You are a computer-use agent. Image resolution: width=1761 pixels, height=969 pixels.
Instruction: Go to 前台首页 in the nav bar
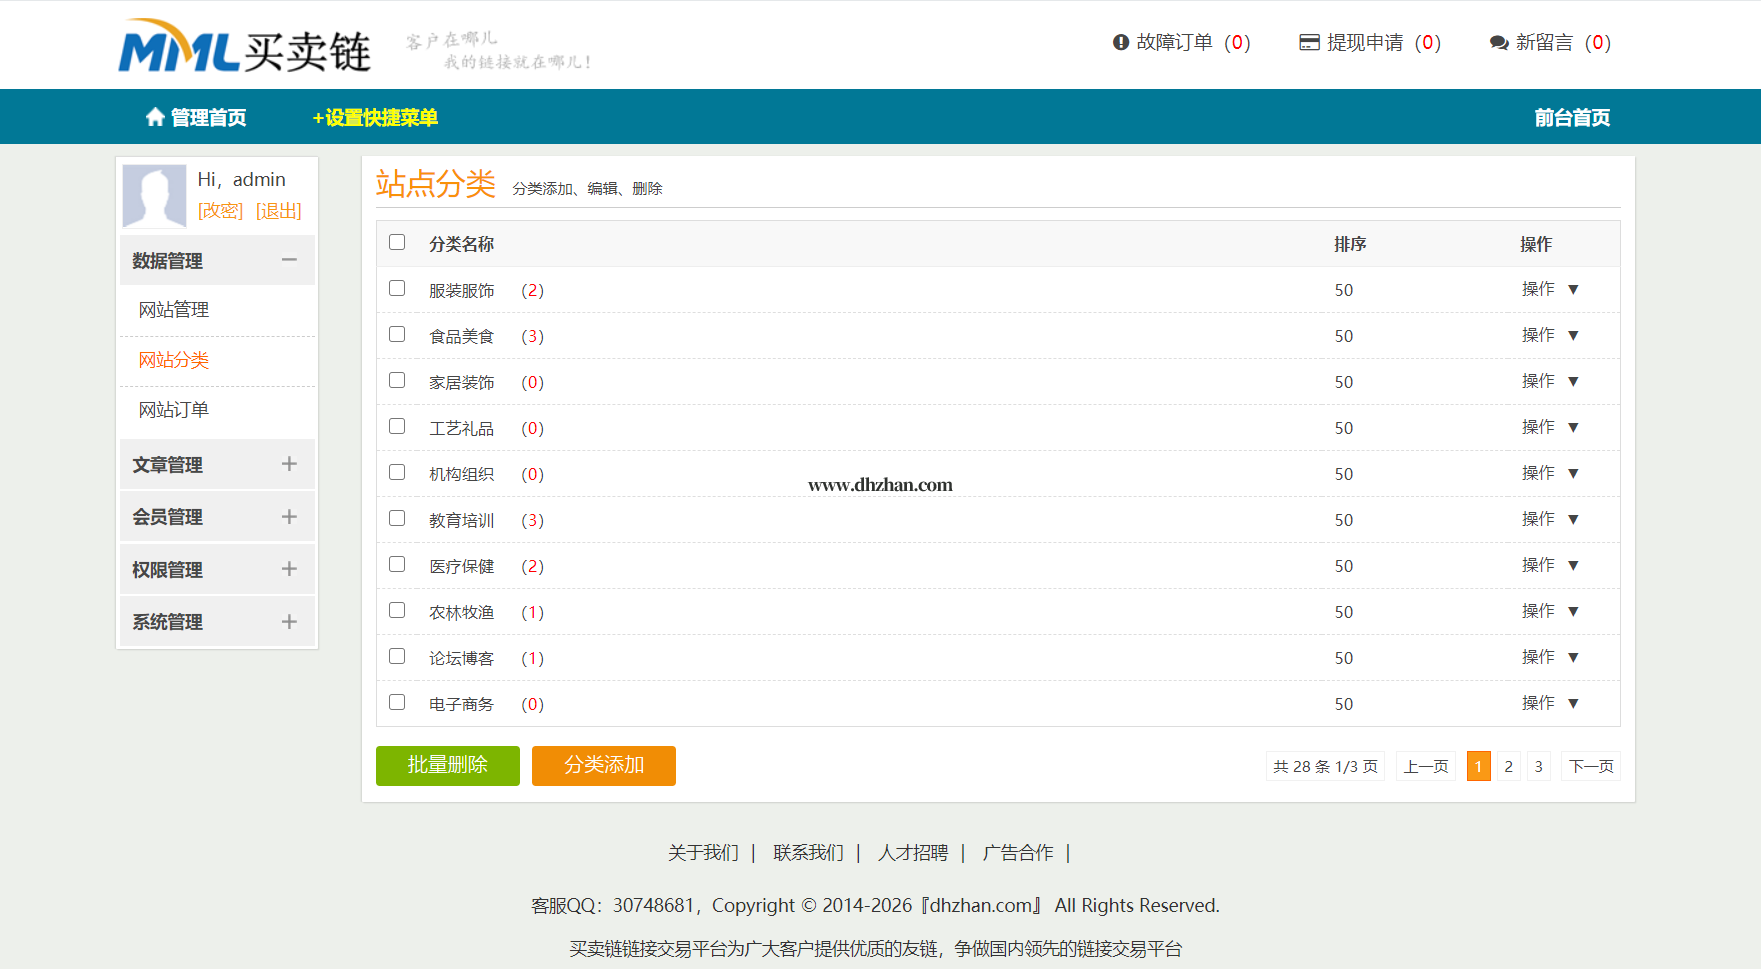tap(1571, 118)
